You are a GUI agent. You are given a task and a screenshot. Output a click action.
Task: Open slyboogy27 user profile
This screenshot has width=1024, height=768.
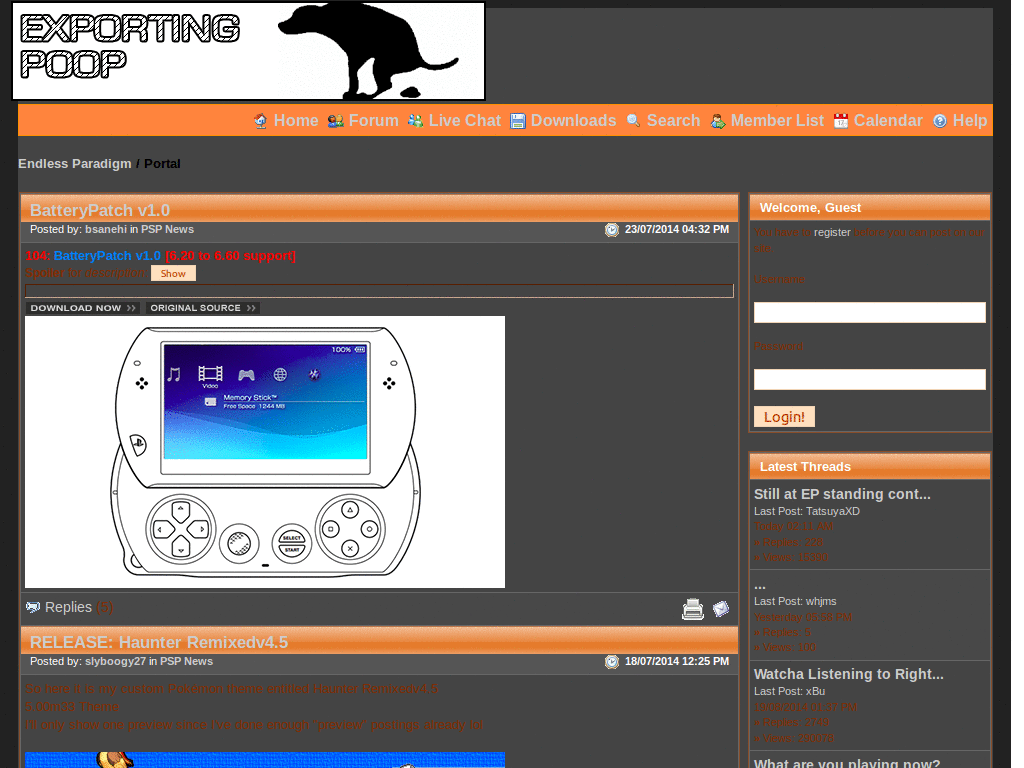click(116, 662)
